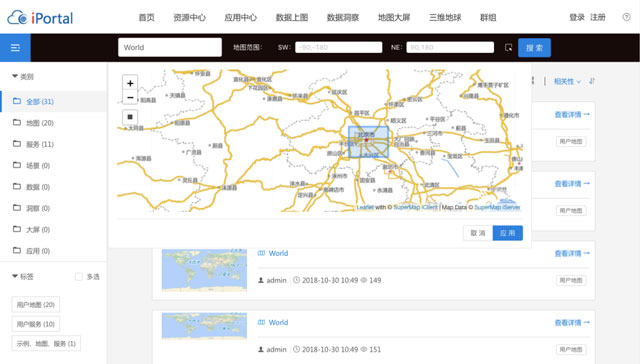
Task: Click the NE coordinates input field
Action: point(450,47)
